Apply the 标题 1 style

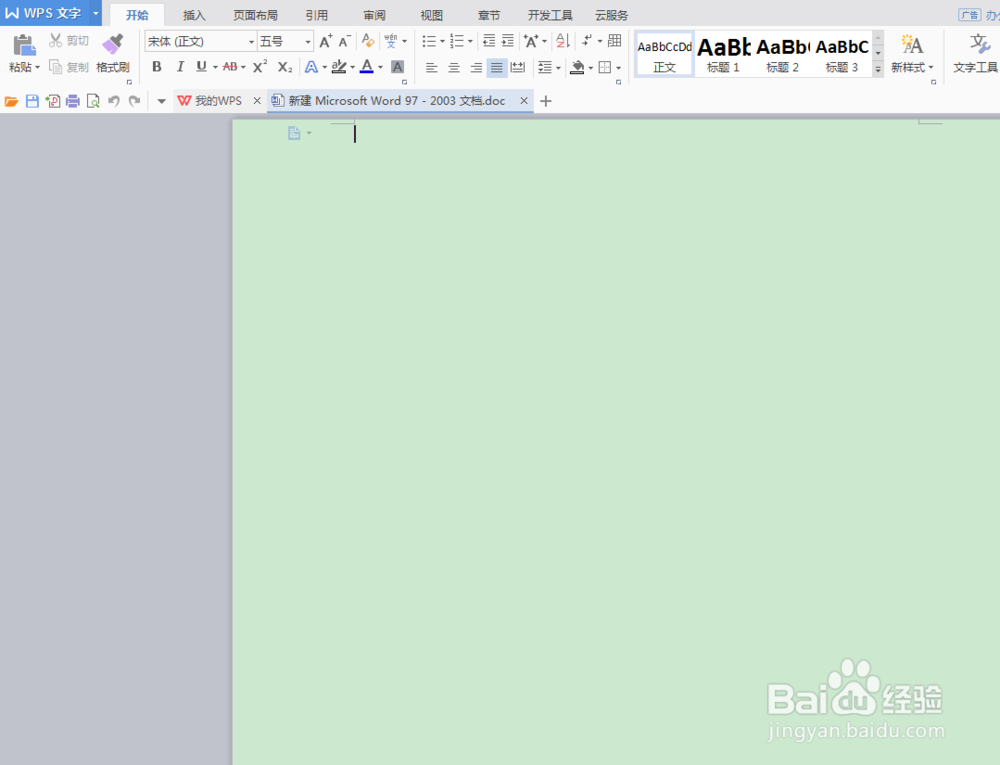click(723, 55)
